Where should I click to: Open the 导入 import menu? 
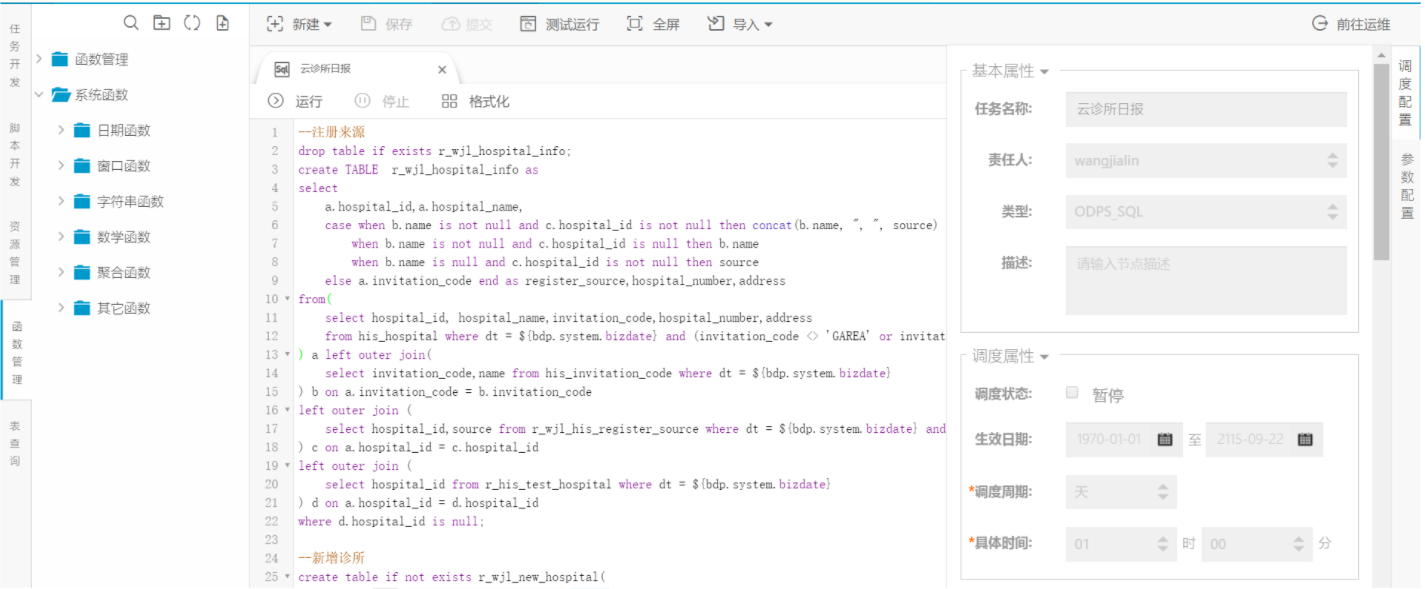740,24
